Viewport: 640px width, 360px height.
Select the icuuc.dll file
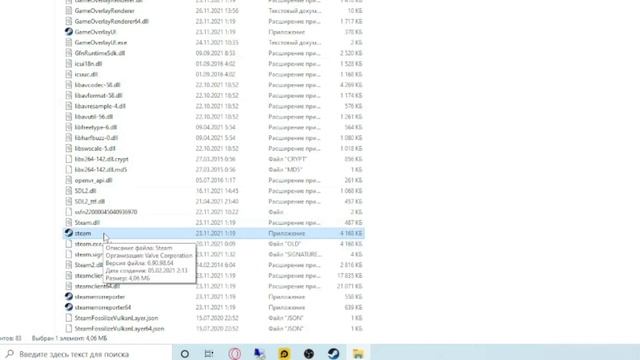pos(86,74)
